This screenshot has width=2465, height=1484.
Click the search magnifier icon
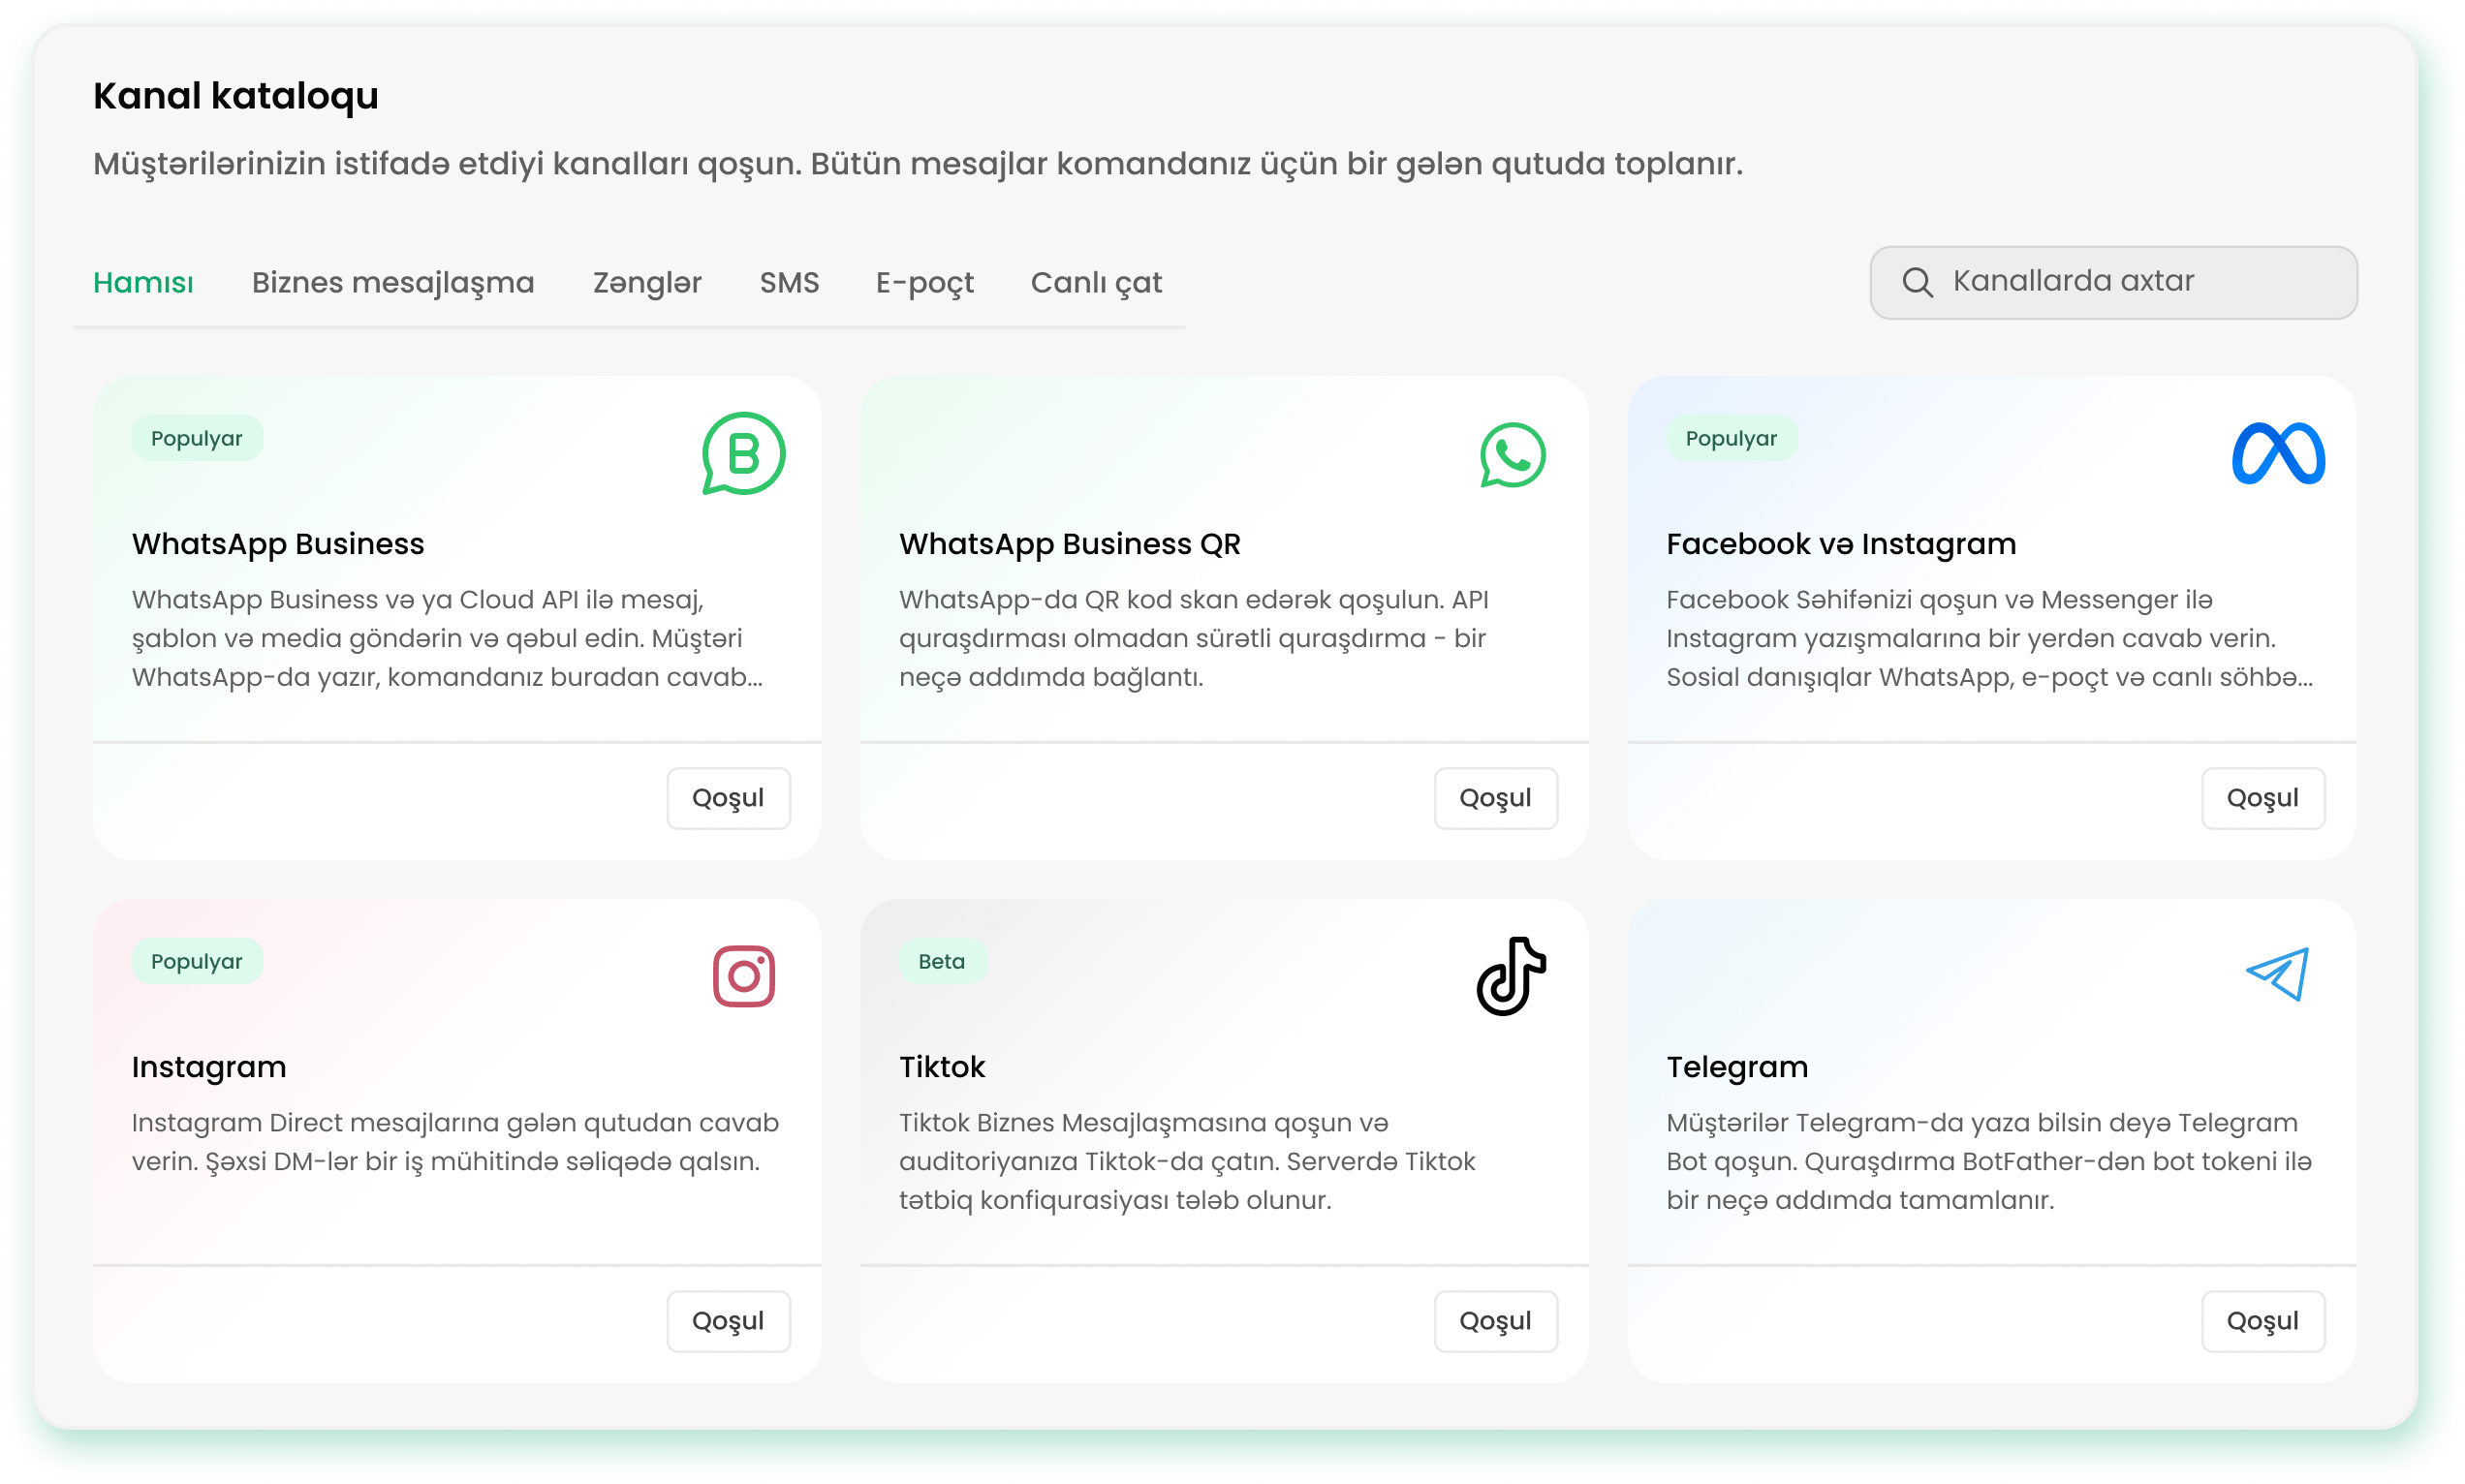click(x=1916, y=282)
